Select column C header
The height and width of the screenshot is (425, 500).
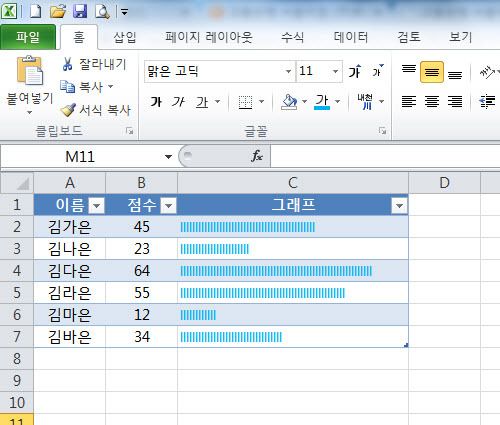click(x=293, y=183)
